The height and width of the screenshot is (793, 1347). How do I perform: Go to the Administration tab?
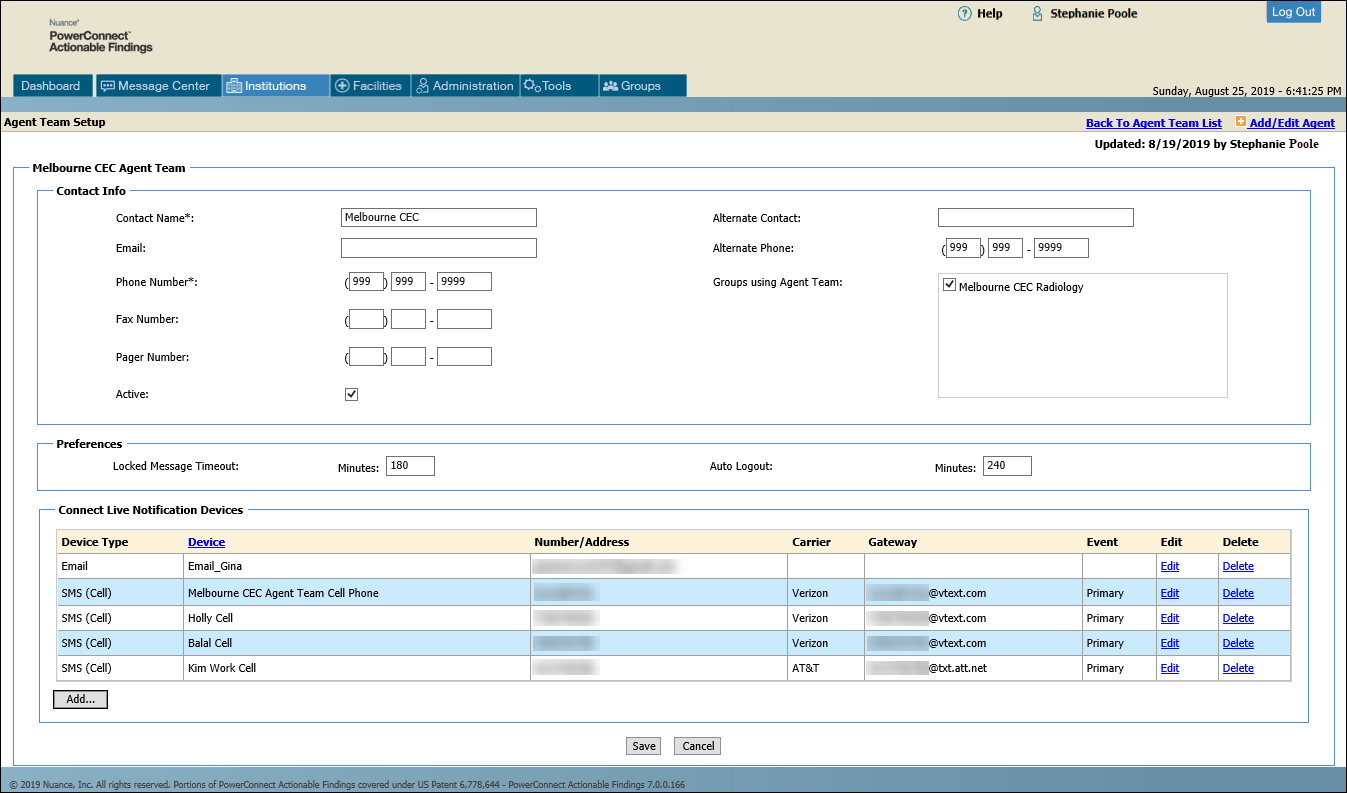(465, 86)
